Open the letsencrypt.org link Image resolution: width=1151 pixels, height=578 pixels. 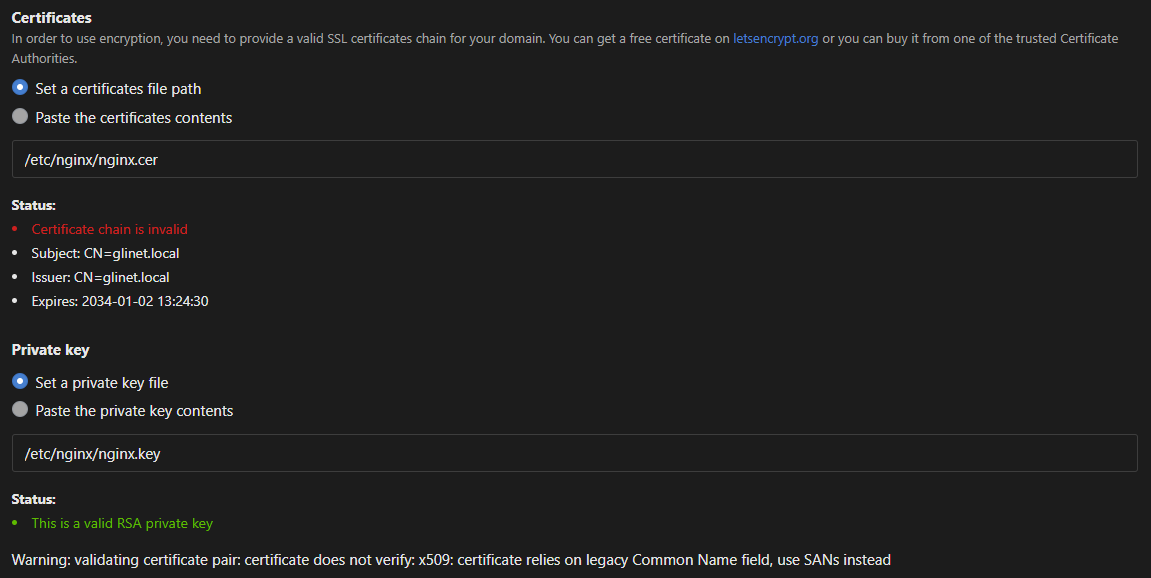(x=775, y=38)
